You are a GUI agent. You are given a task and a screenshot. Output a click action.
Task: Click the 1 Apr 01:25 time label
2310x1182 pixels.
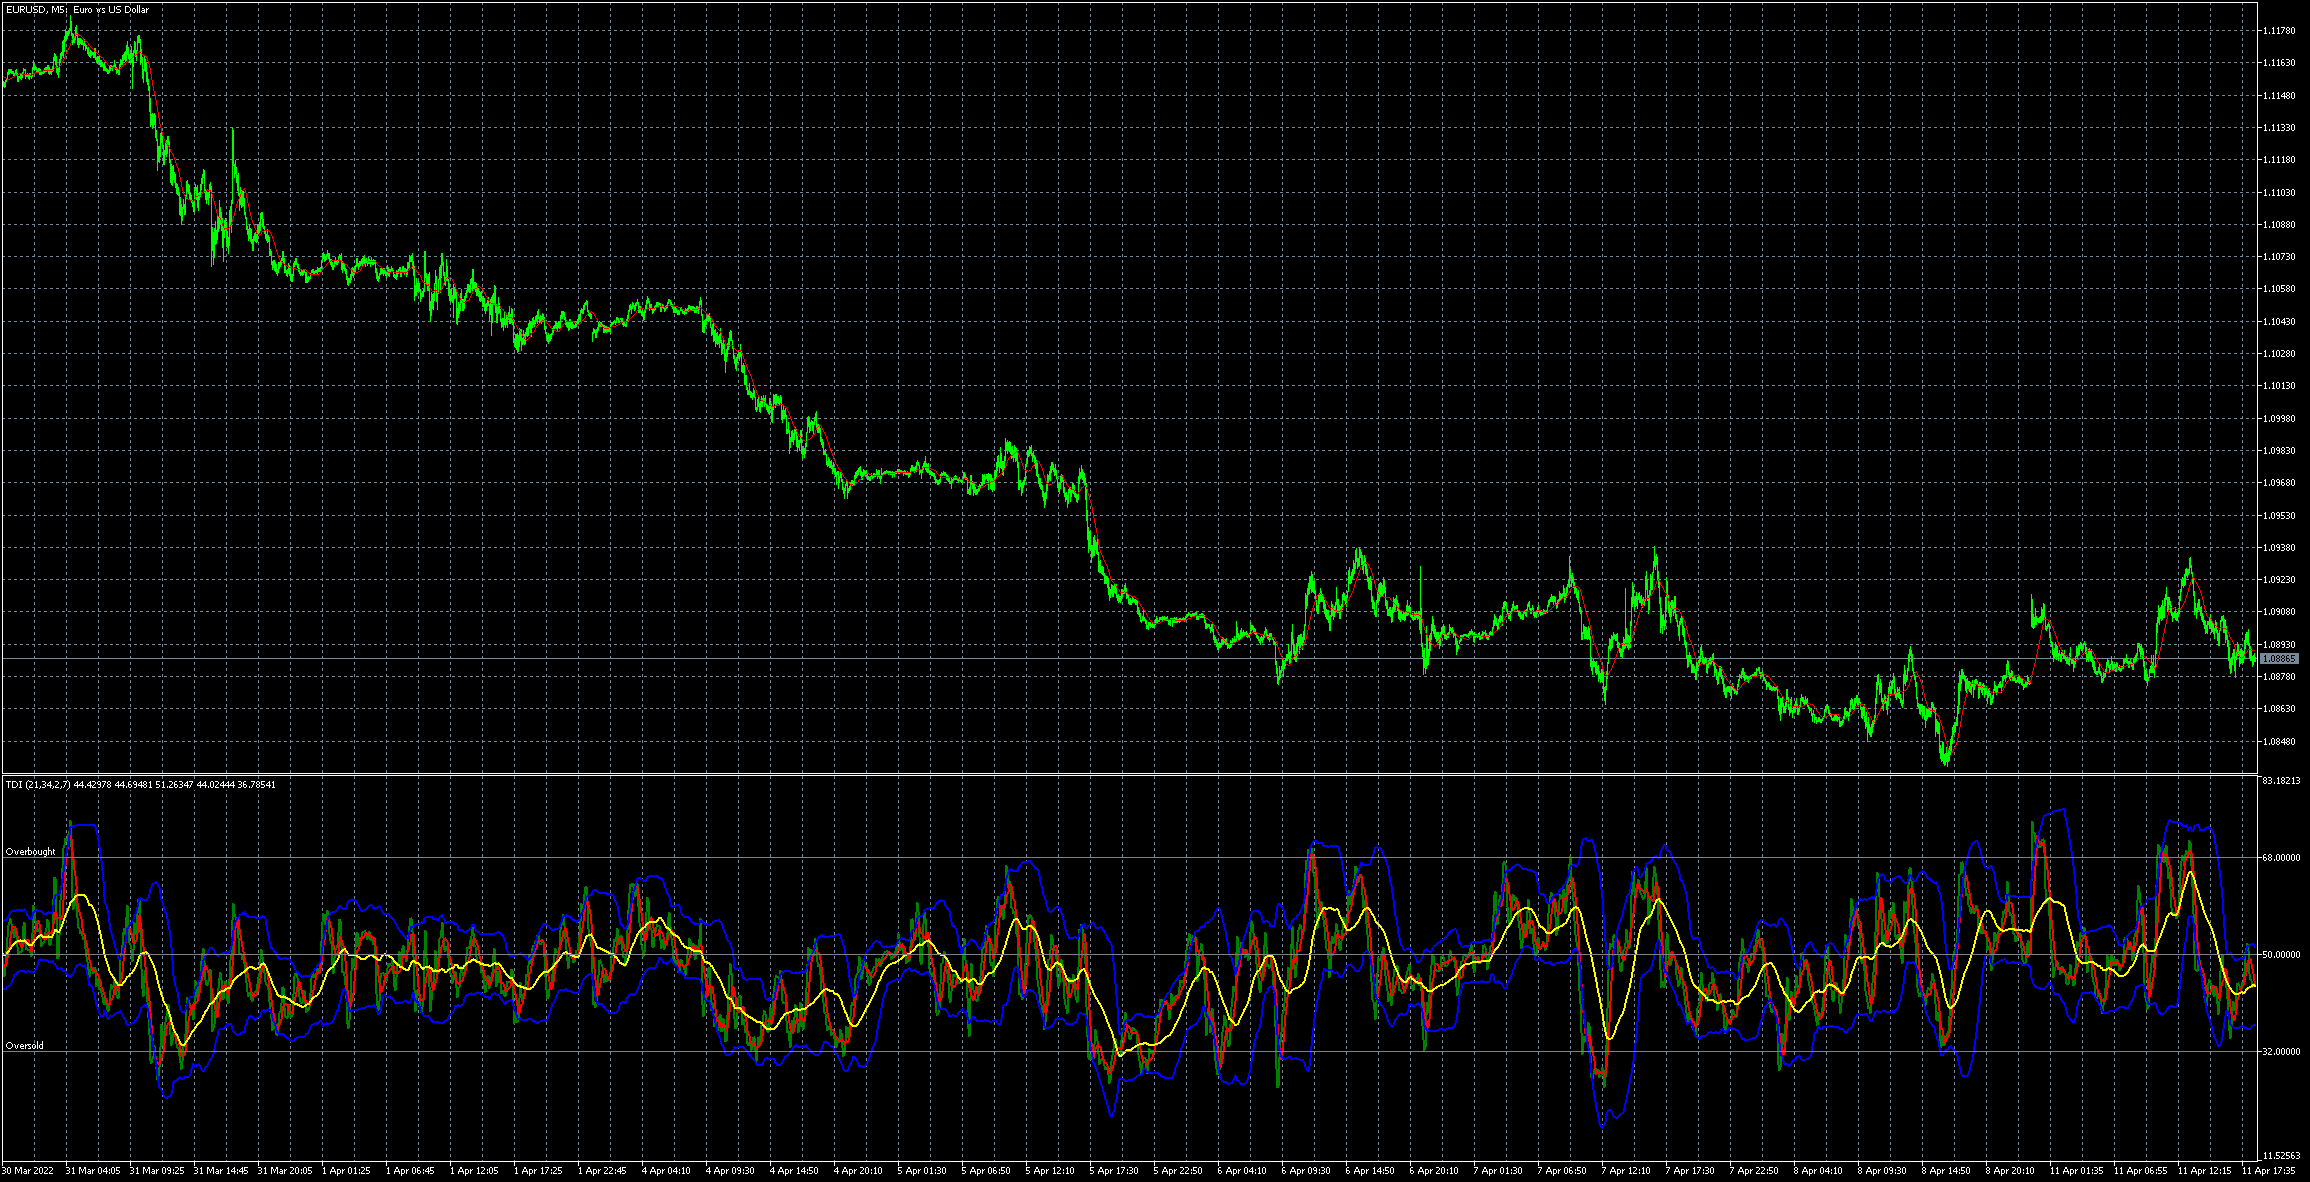346,1170
